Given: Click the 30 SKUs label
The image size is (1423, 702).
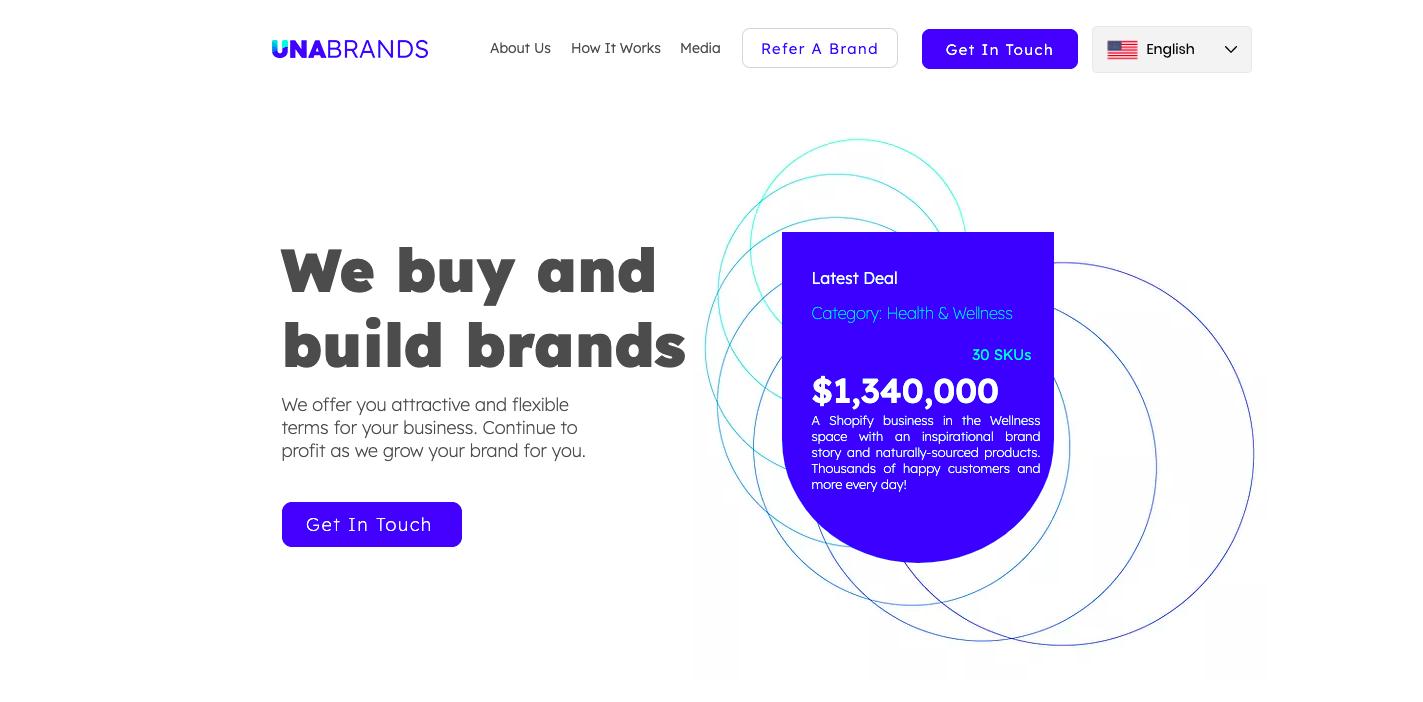Looking at the screenshot, I should point(1001,355).
